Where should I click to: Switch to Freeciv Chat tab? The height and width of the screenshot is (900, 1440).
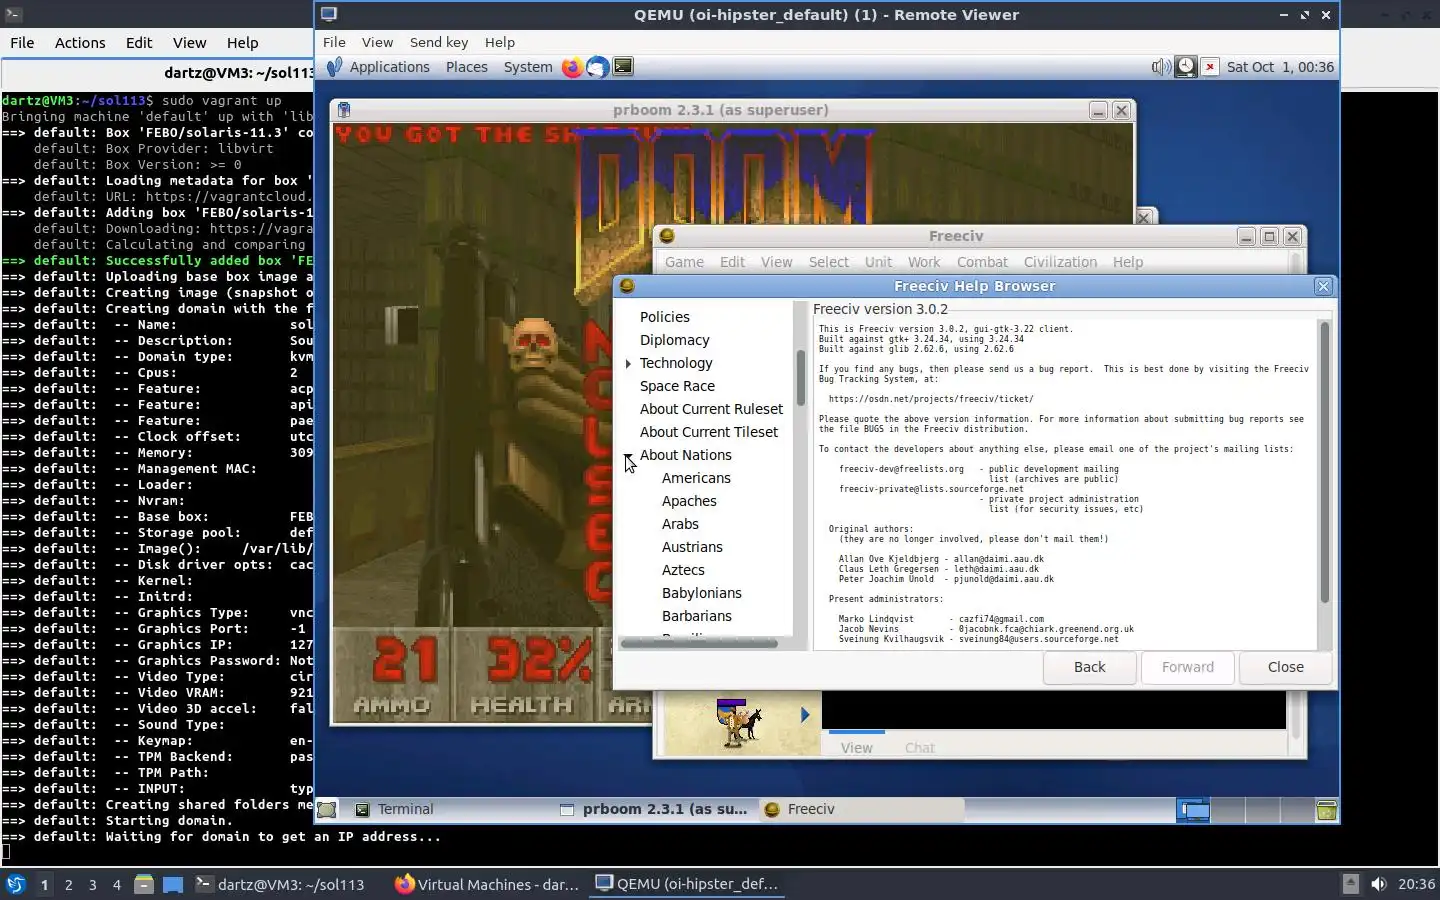[920, 747]
